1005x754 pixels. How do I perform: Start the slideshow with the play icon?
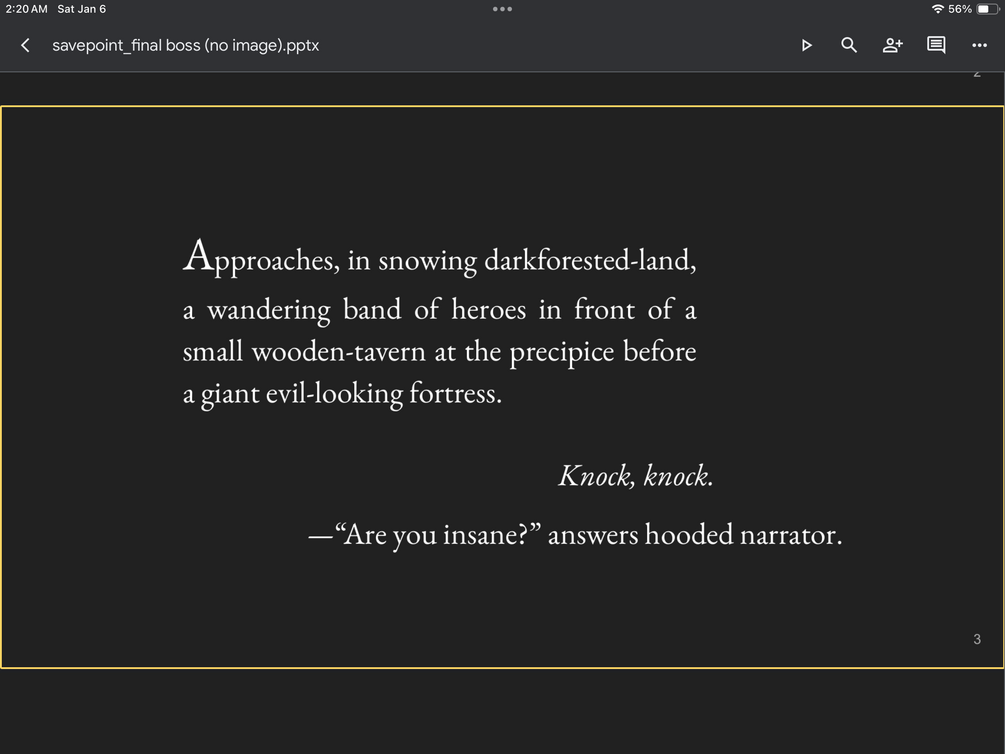tap(807, 46)
